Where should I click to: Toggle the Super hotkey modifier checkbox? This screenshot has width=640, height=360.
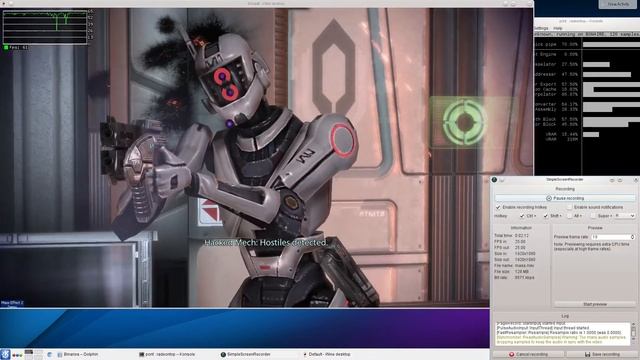pos(593,216)
